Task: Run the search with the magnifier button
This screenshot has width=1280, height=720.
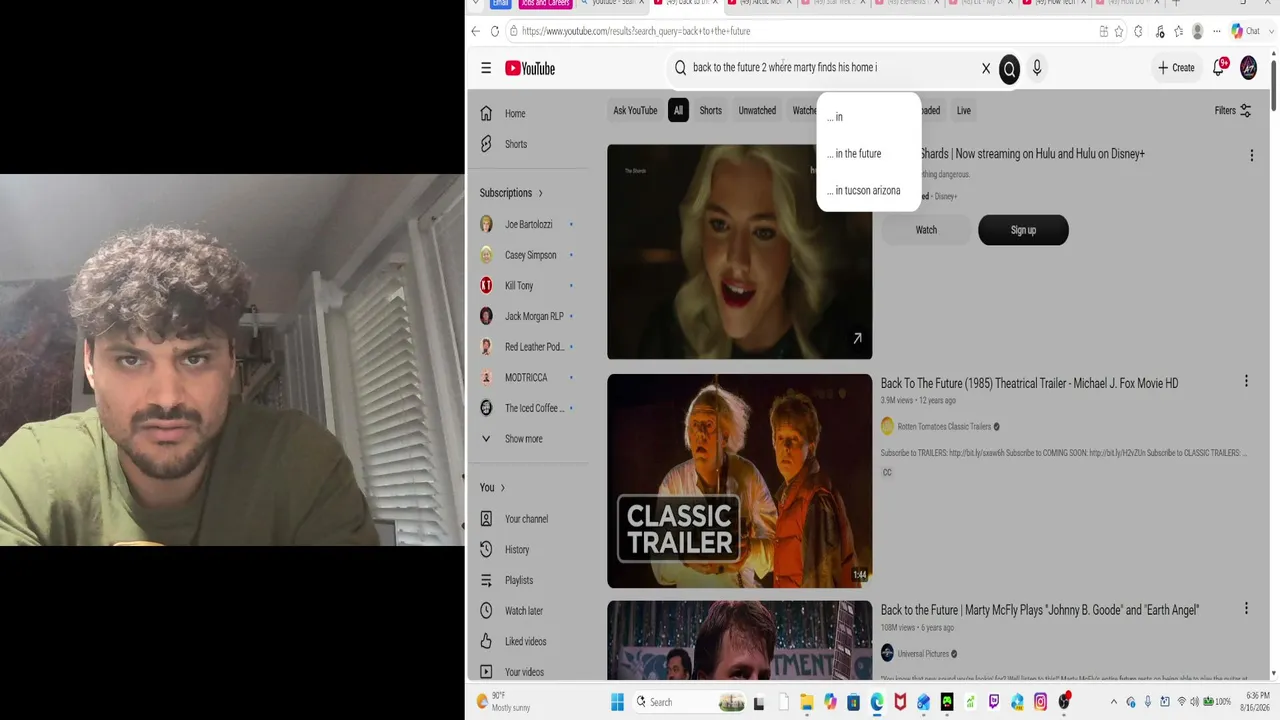Action: point(1009,68)
